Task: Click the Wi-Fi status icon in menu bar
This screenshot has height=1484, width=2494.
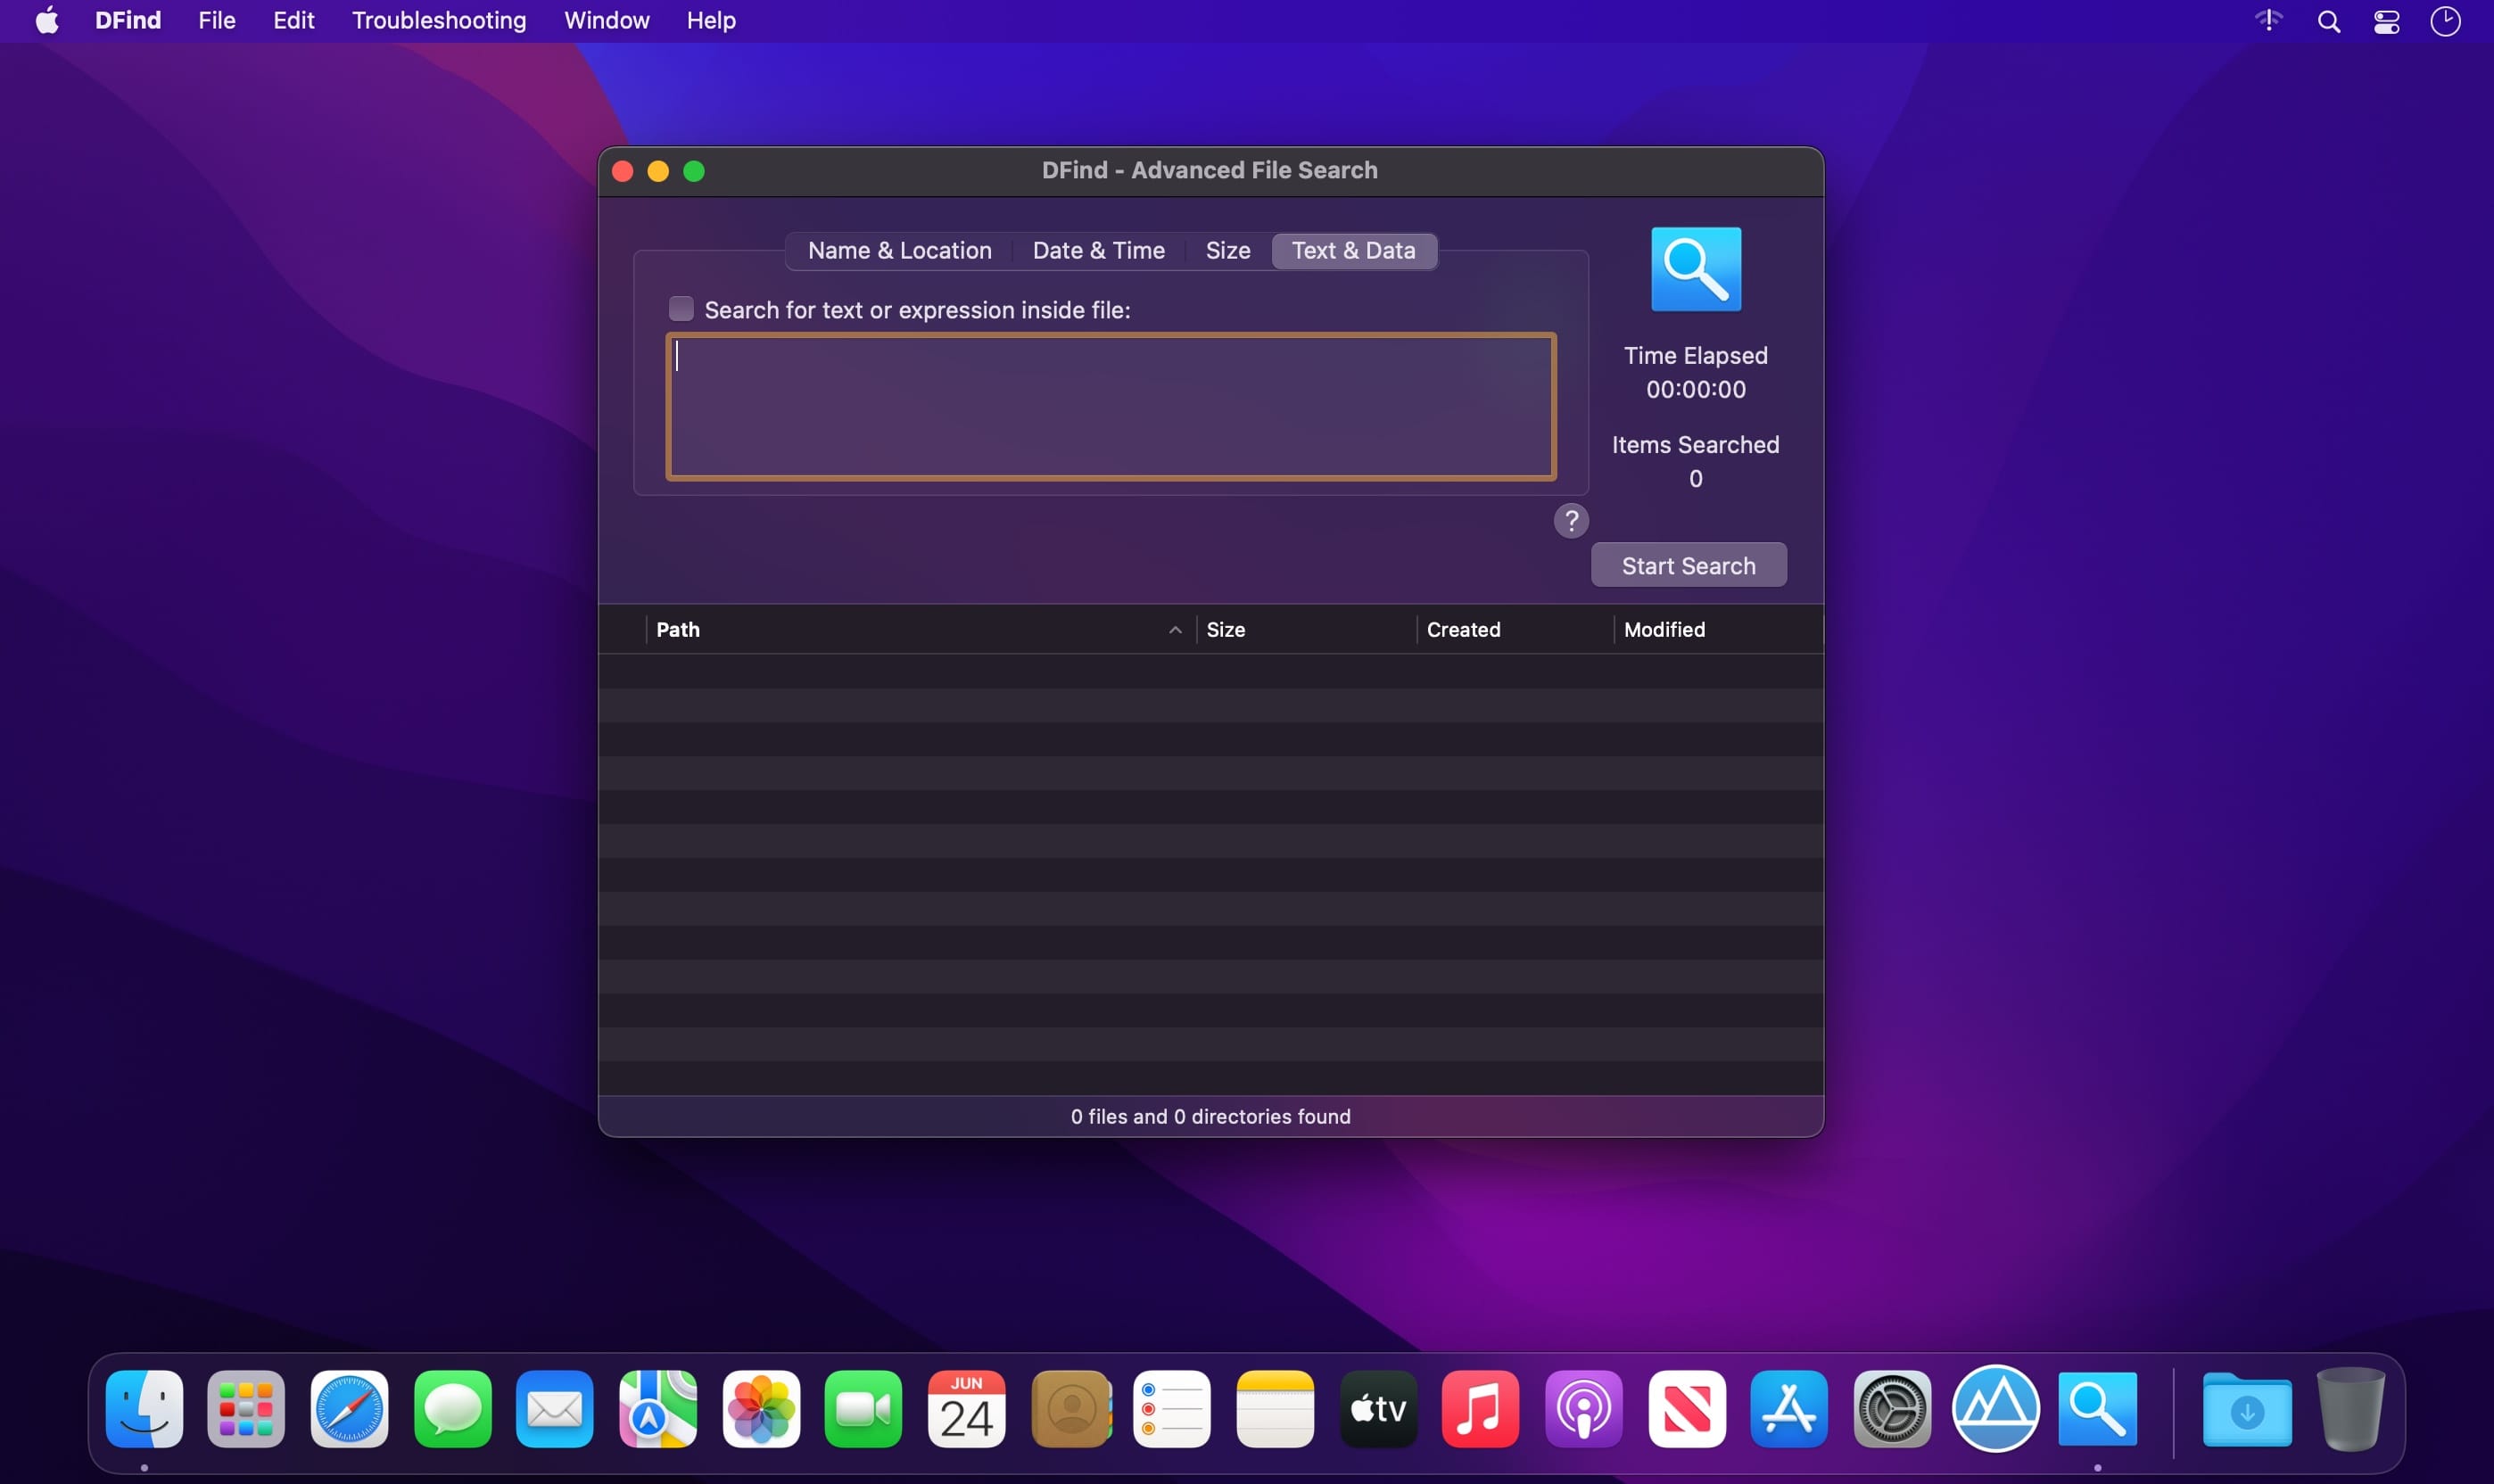Action: 2269,20
